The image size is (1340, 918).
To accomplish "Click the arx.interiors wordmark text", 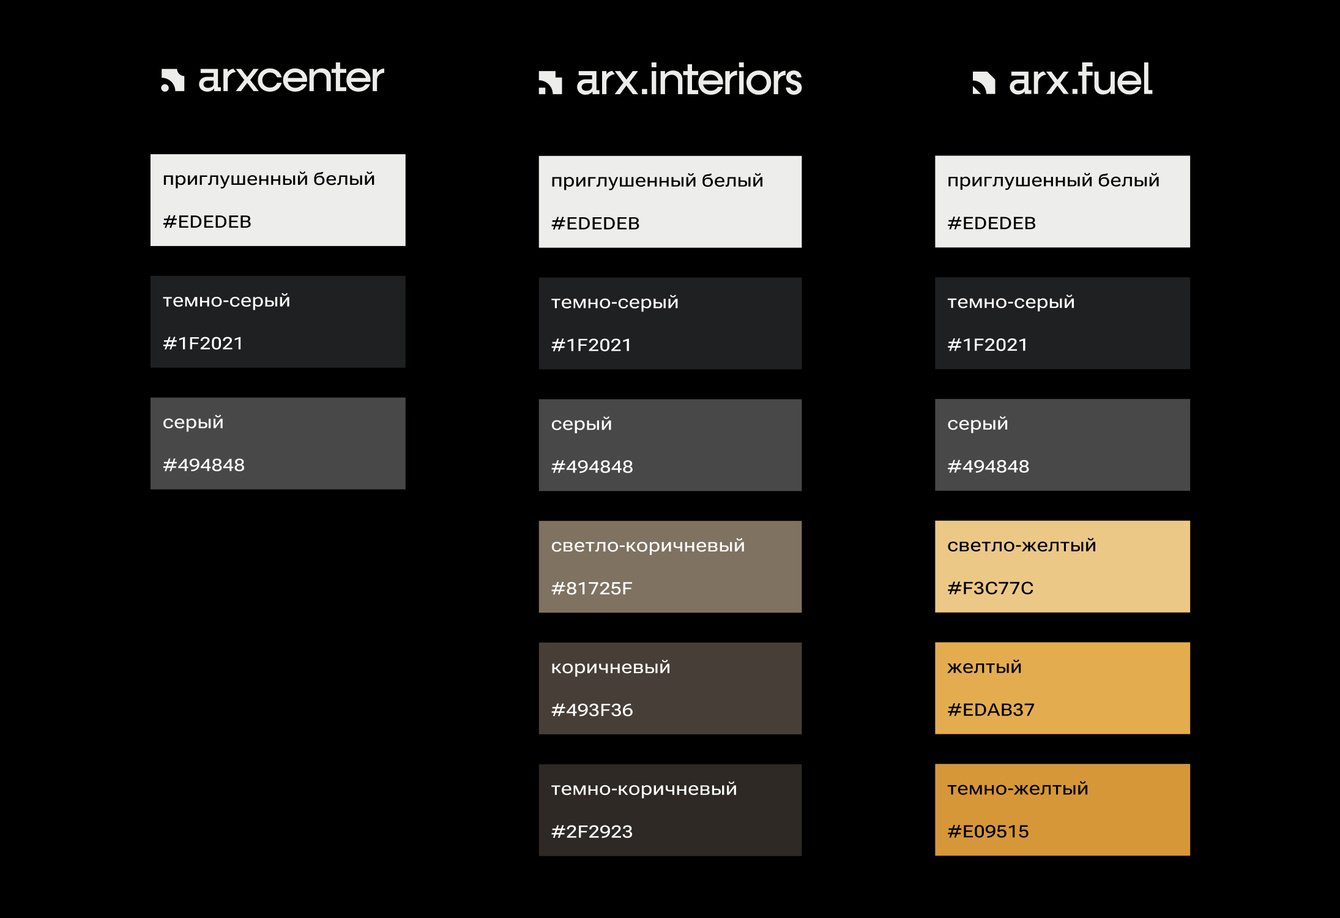I will pos(689,81).
